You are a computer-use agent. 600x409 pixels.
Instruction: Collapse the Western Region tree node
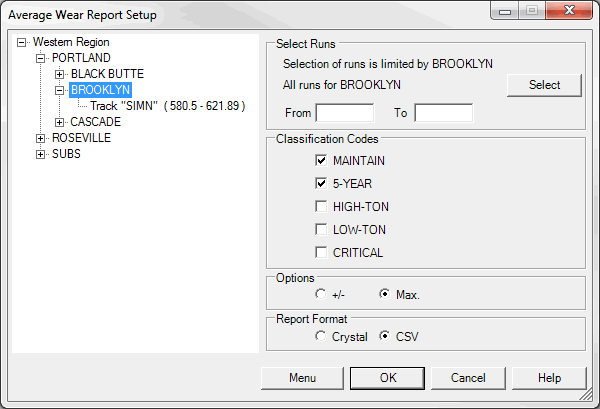point(22,43)
